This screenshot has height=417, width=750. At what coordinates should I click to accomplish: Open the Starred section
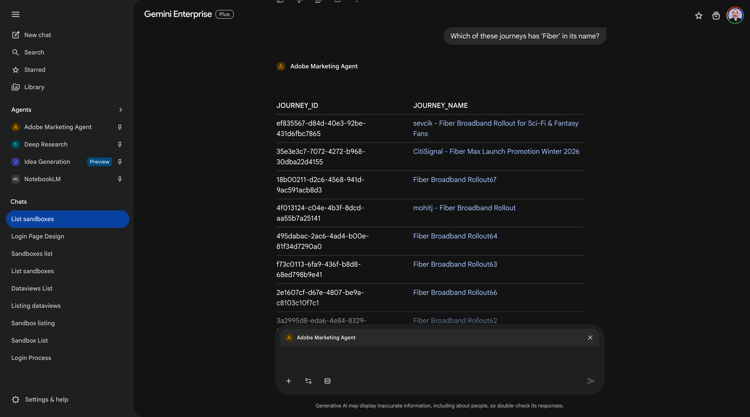pos(34,70)
